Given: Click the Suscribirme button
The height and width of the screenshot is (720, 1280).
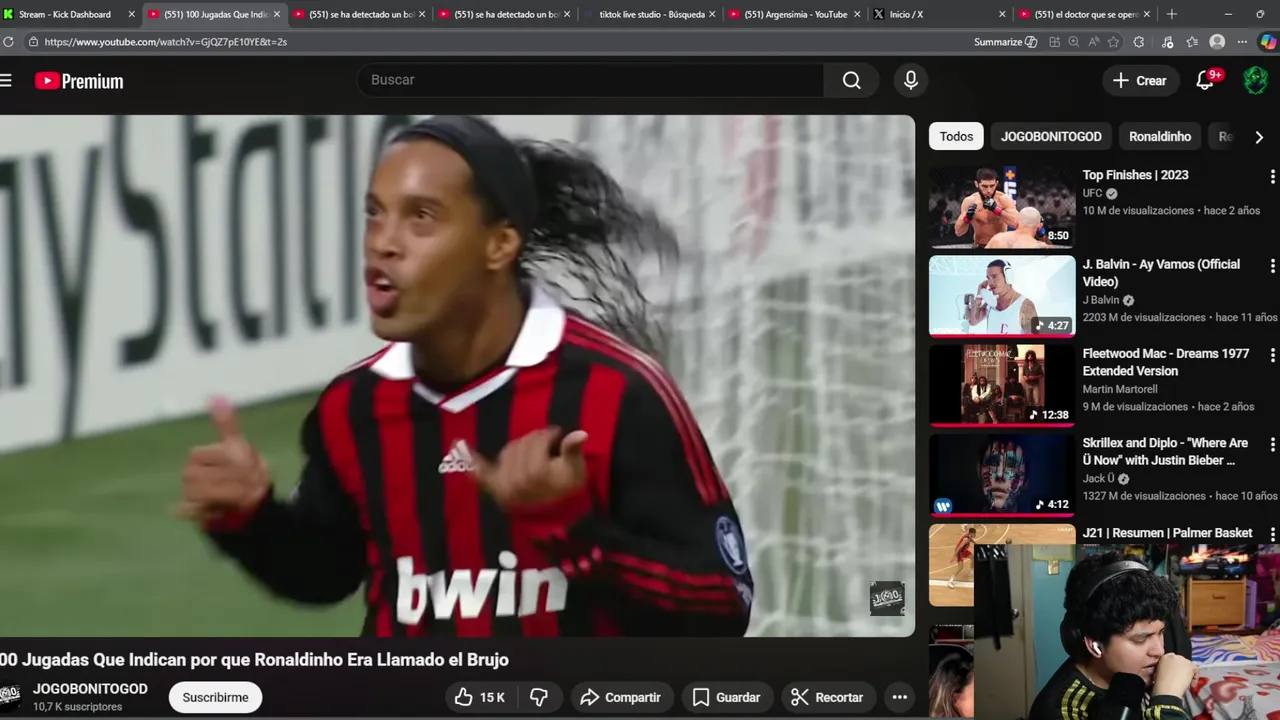Looking at the screenshot, I should (x=215, y=697).
